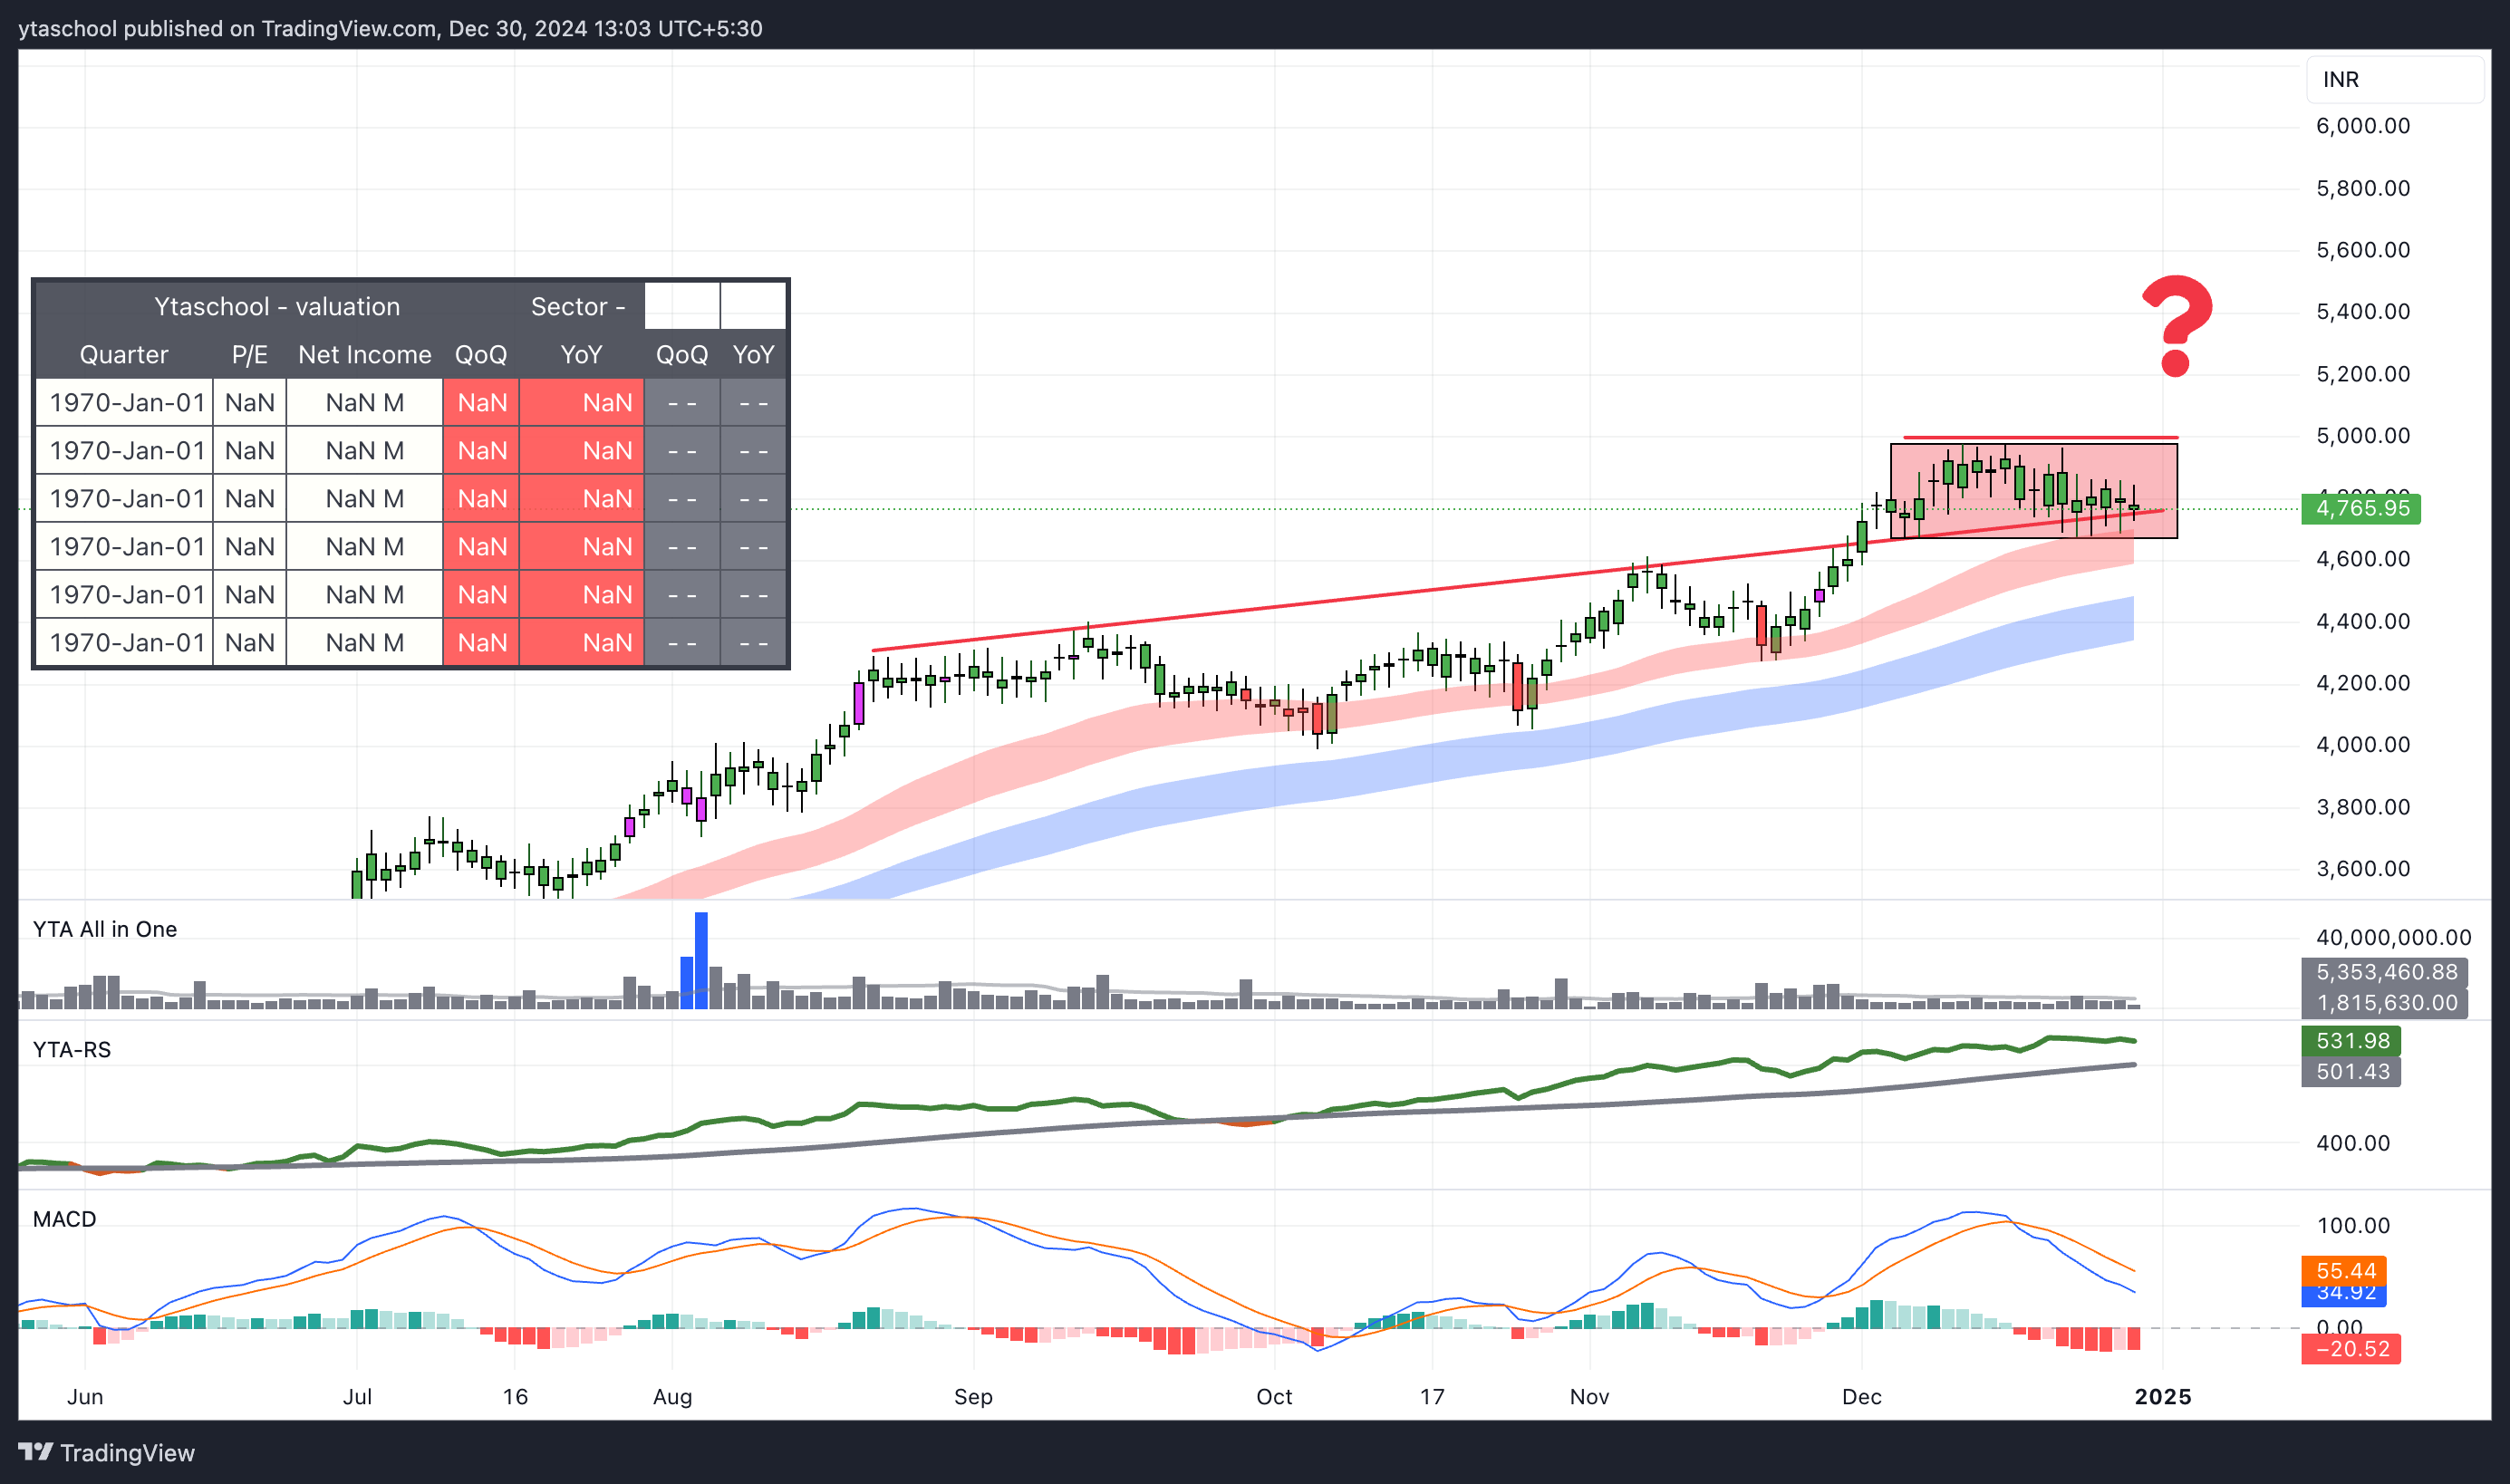This screenshot has width=2510, height=1484.
Task: Click the empty white box beside Sector
Action: pyautogui.click(x=682, y=306)
